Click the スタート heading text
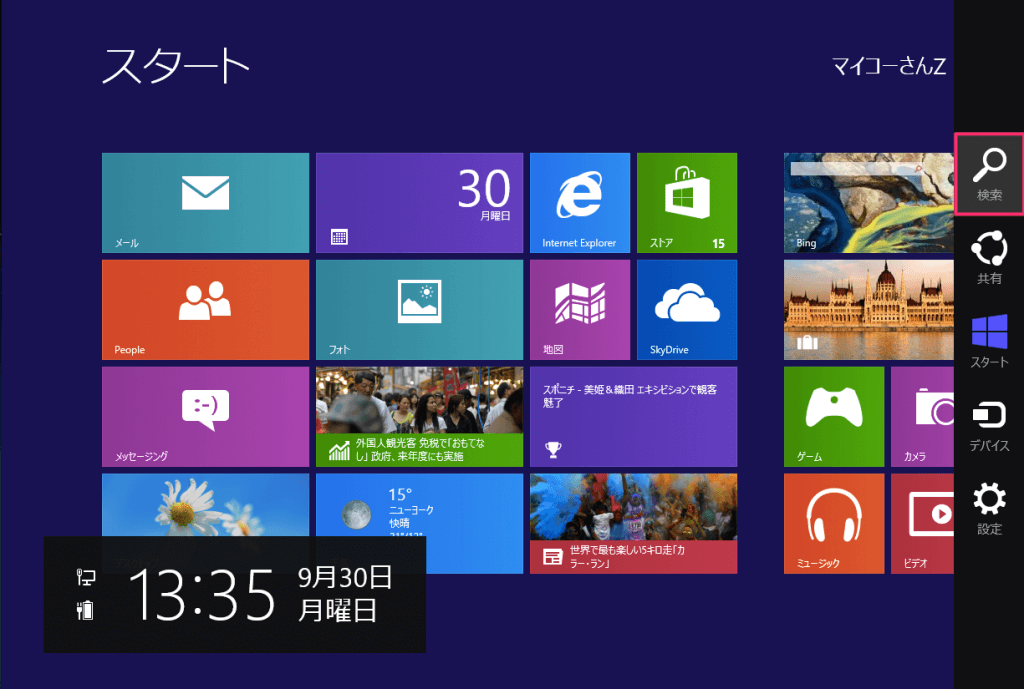 click(176, 65)
